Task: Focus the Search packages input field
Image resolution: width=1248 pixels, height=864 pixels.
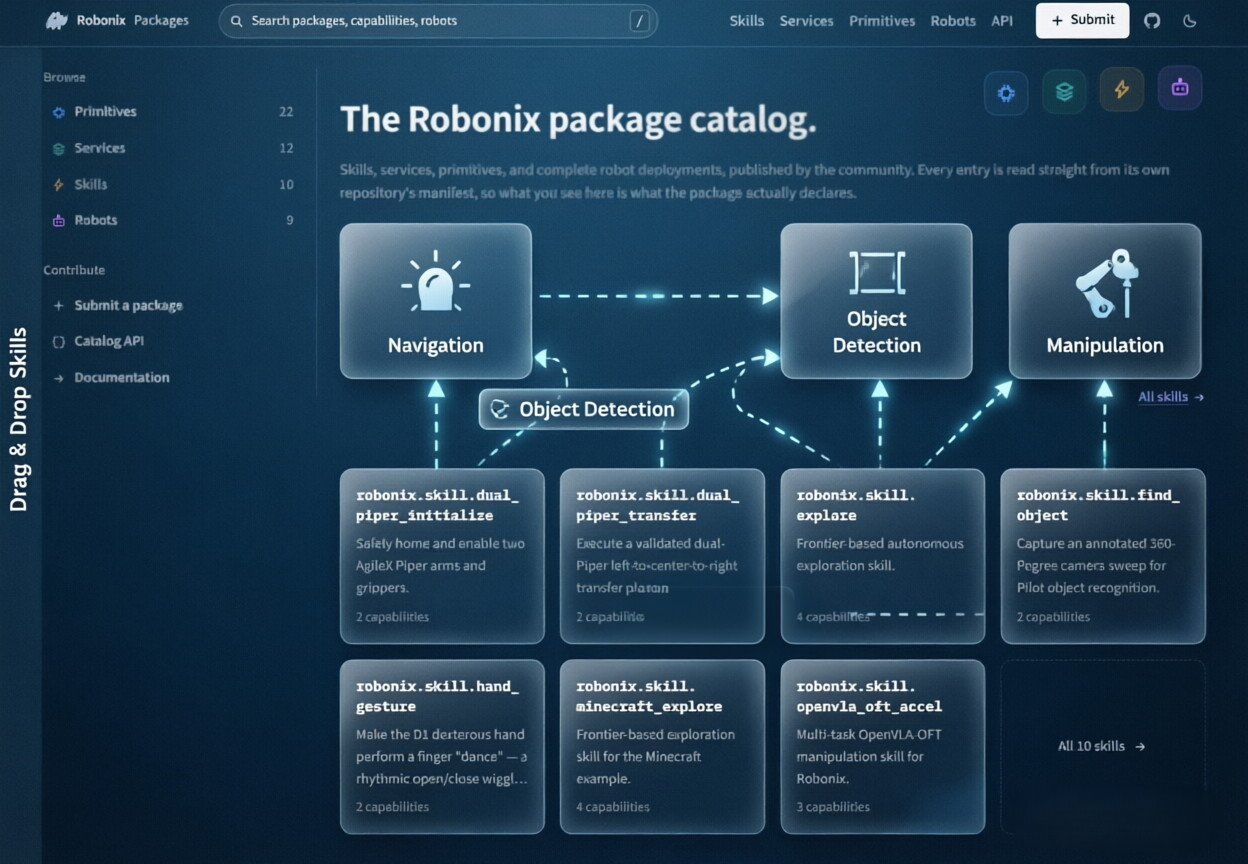Action: (438, 21)
